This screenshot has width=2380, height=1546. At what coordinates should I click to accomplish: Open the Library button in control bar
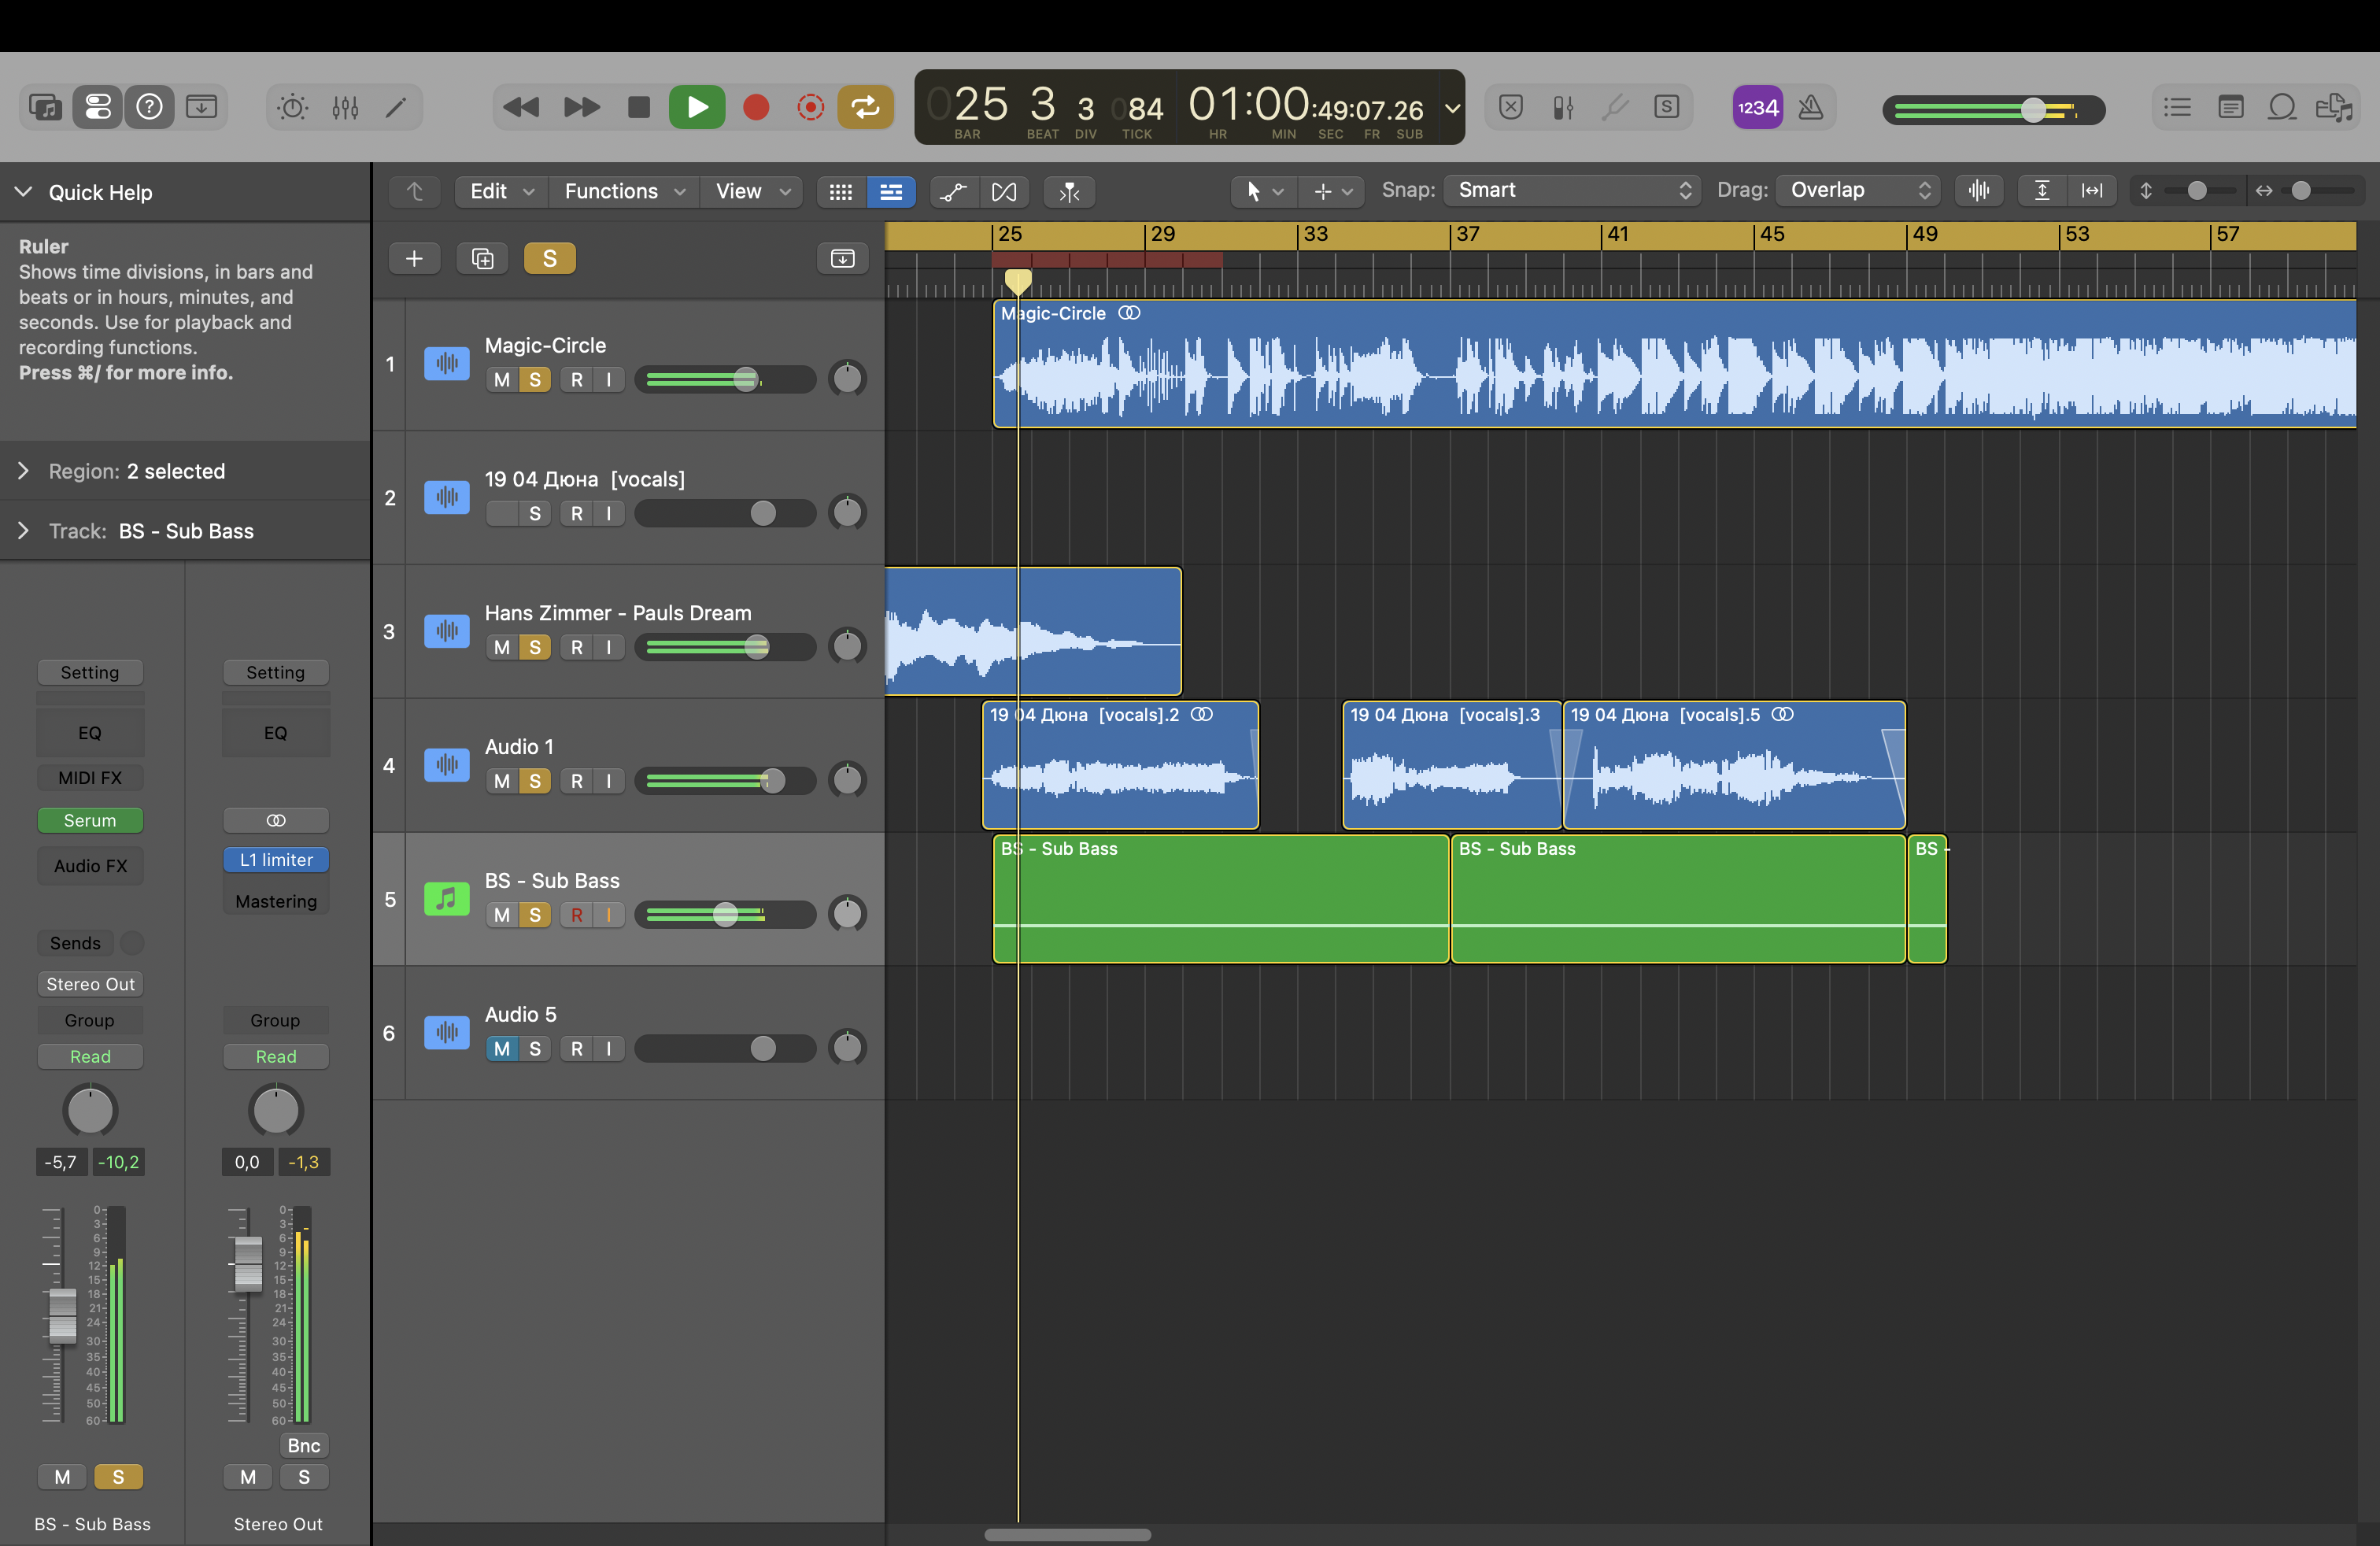(x=45, y=107)
